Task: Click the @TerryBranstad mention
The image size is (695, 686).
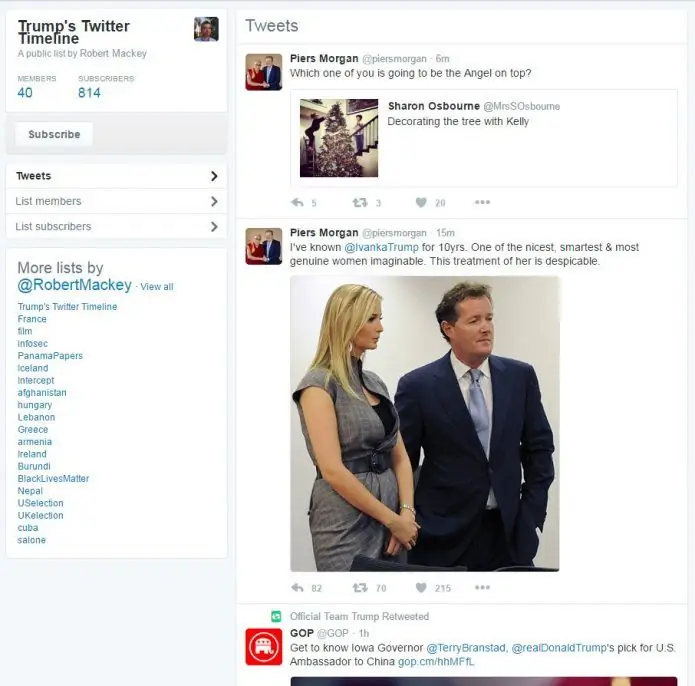Action: tap(466, 648)
